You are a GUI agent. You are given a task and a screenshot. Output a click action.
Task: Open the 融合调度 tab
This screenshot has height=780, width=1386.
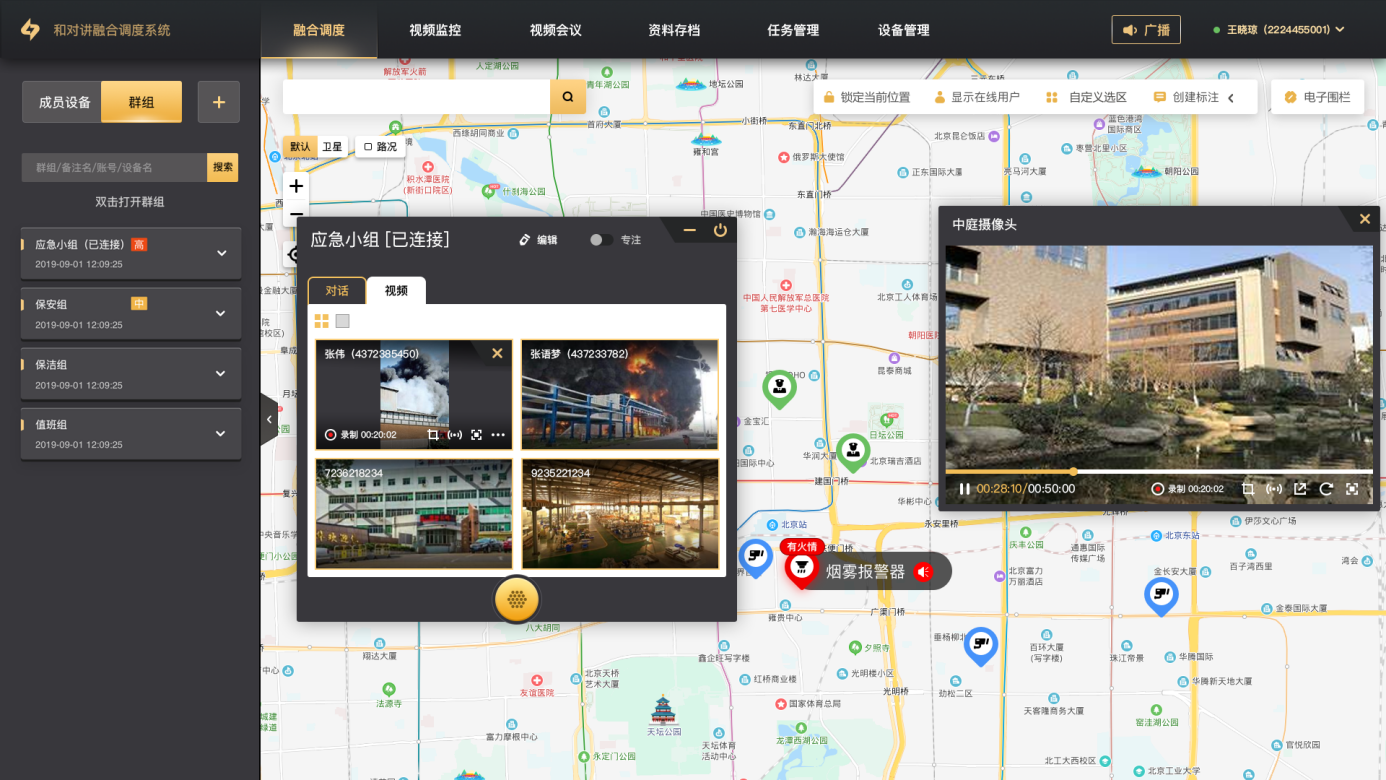pyautogui.click(x=319, y=30)
